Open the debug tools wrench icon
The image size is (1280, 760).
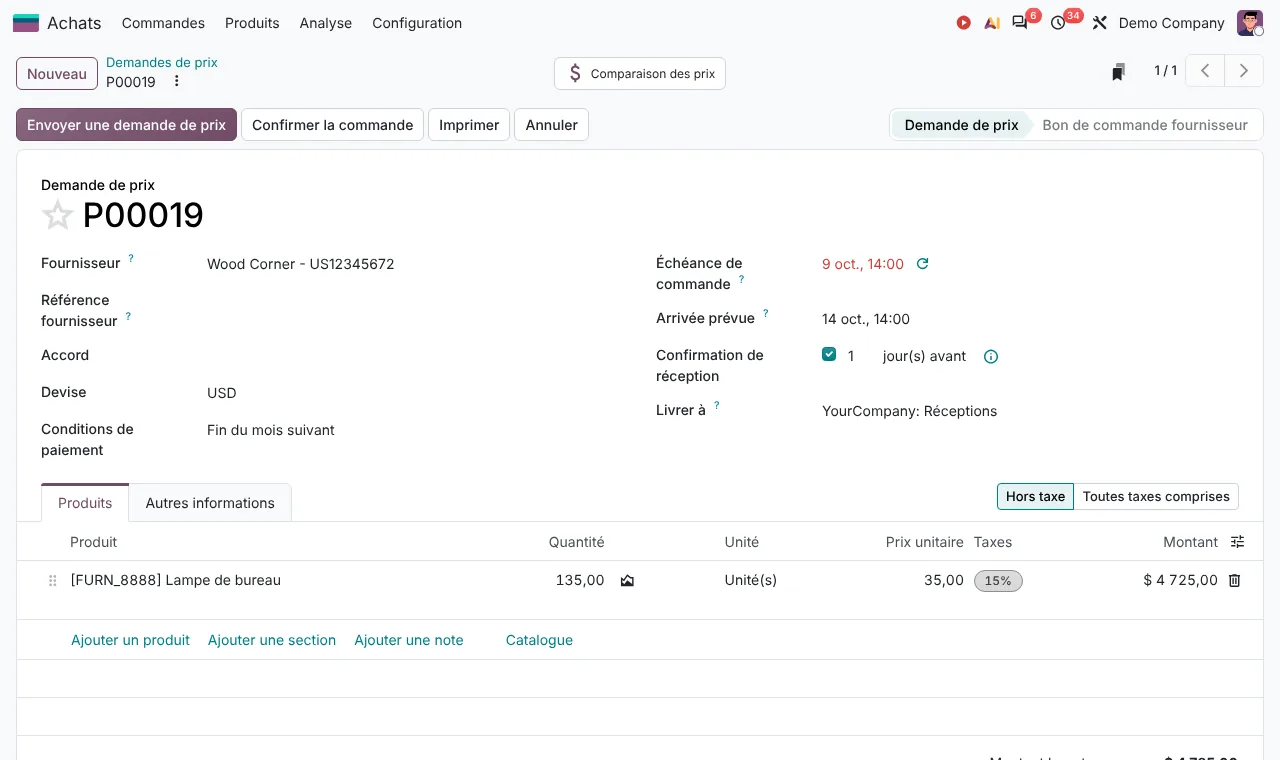[x=1100, y=23]
